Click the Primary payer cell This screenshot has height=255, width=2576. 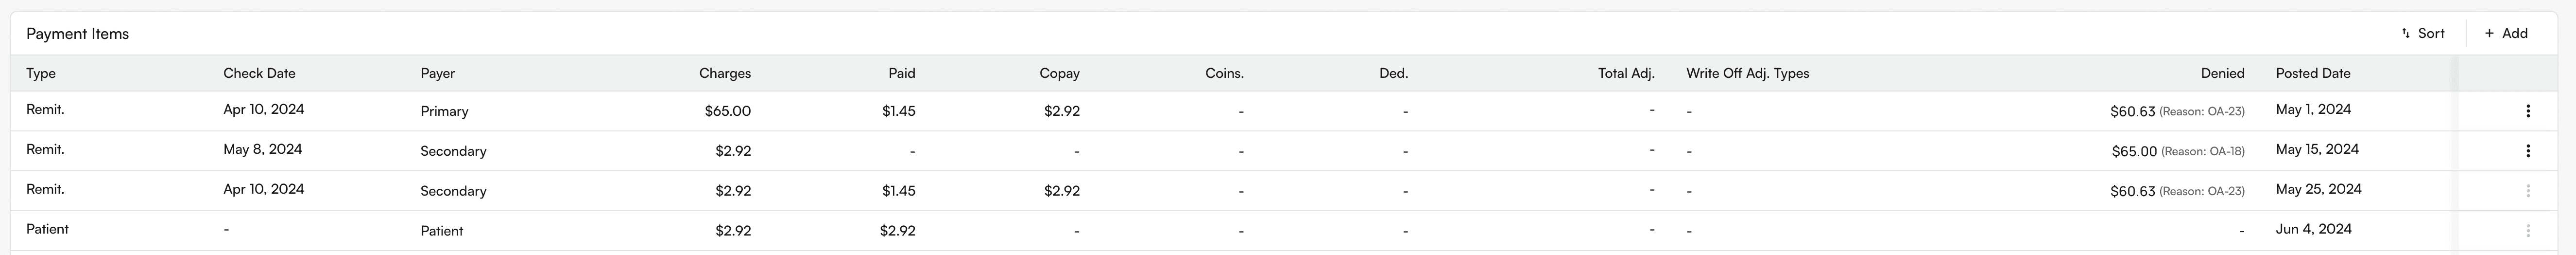click(x=445, y=111)
